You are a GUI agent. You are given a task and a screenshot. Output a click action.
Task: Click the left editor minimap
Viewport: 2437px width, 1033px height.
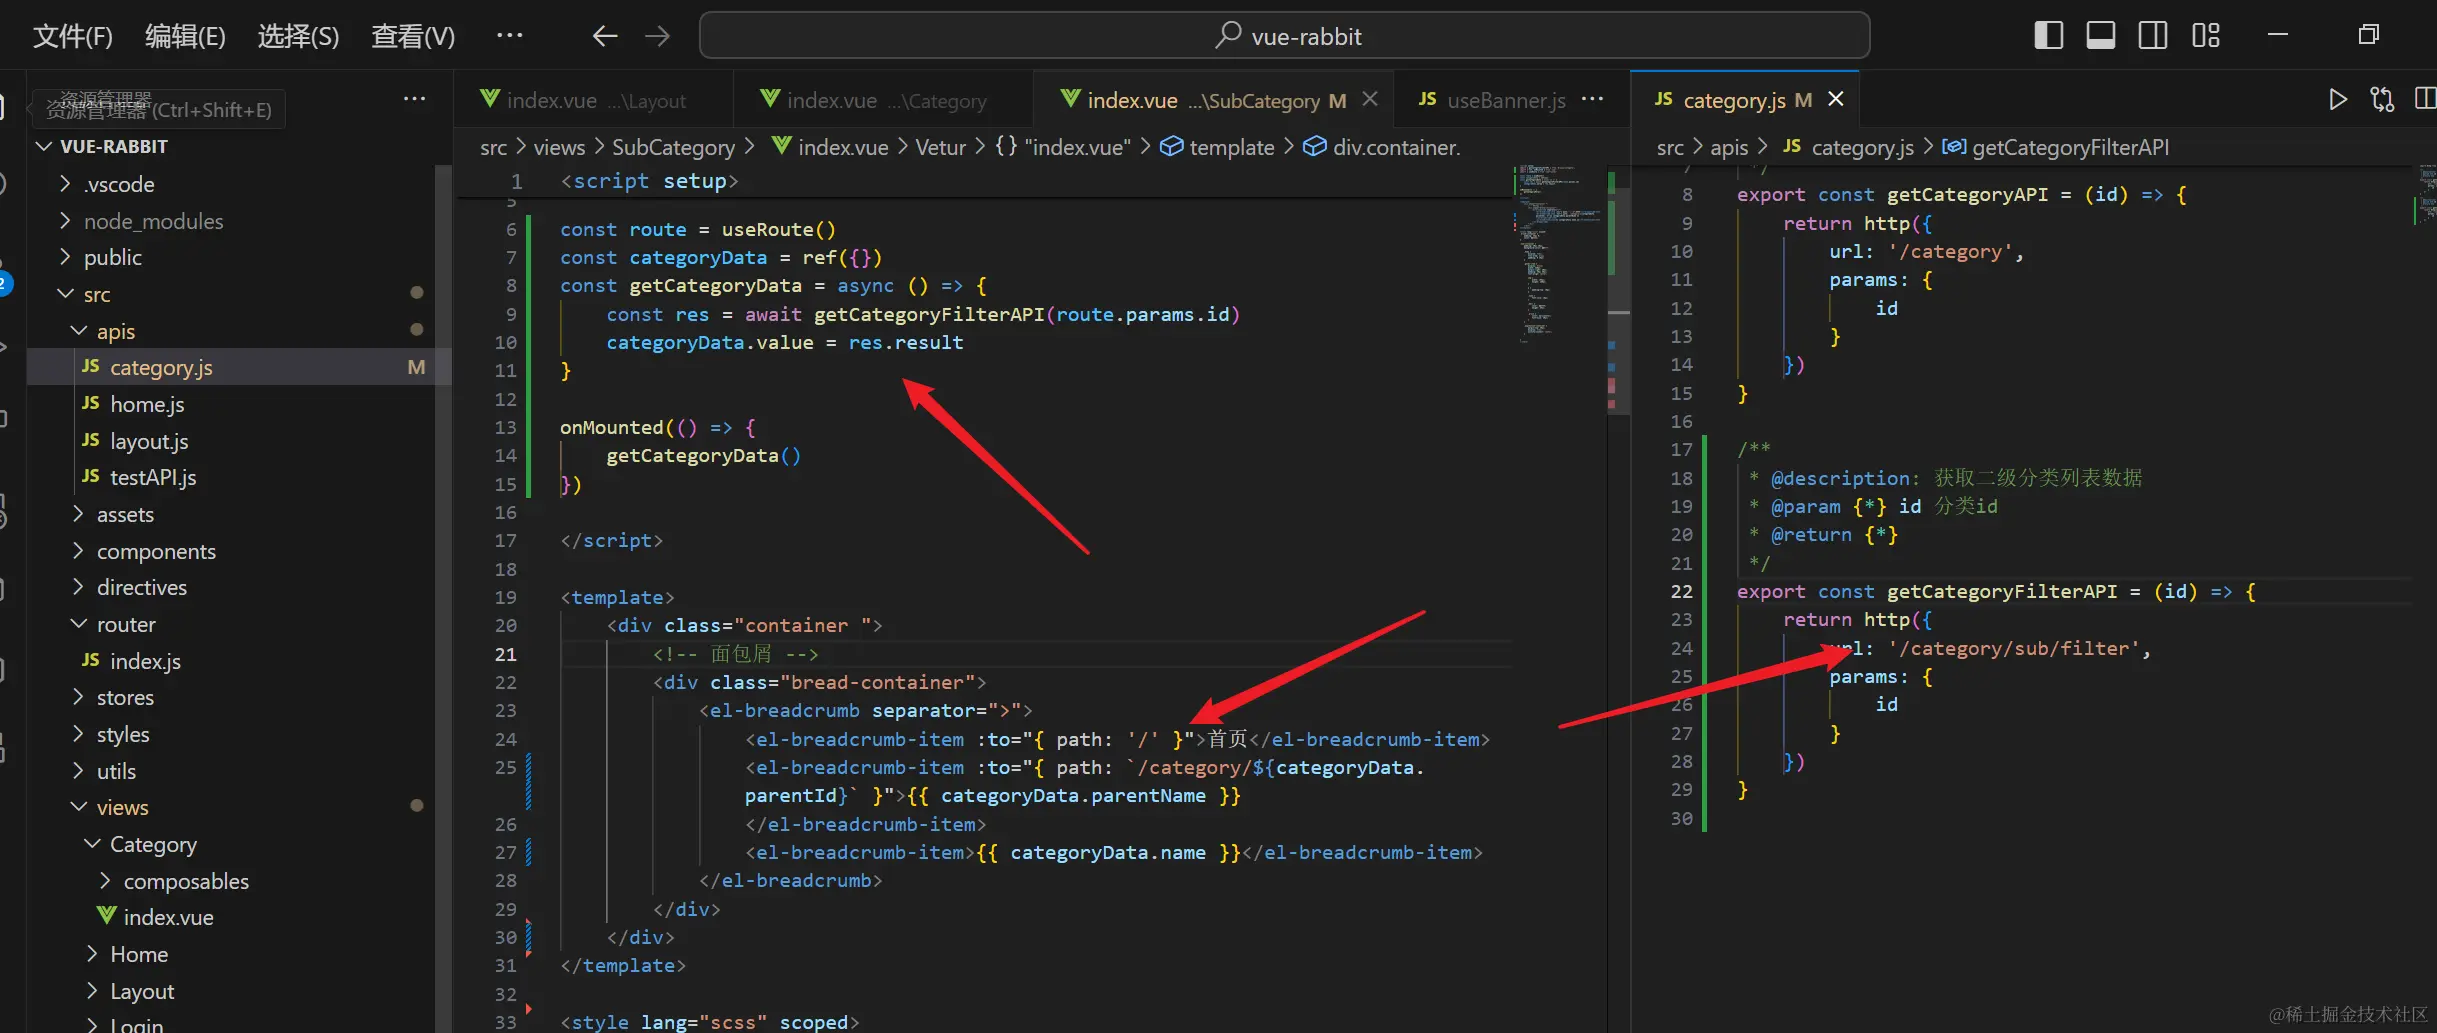click(x=1558, y=253)
